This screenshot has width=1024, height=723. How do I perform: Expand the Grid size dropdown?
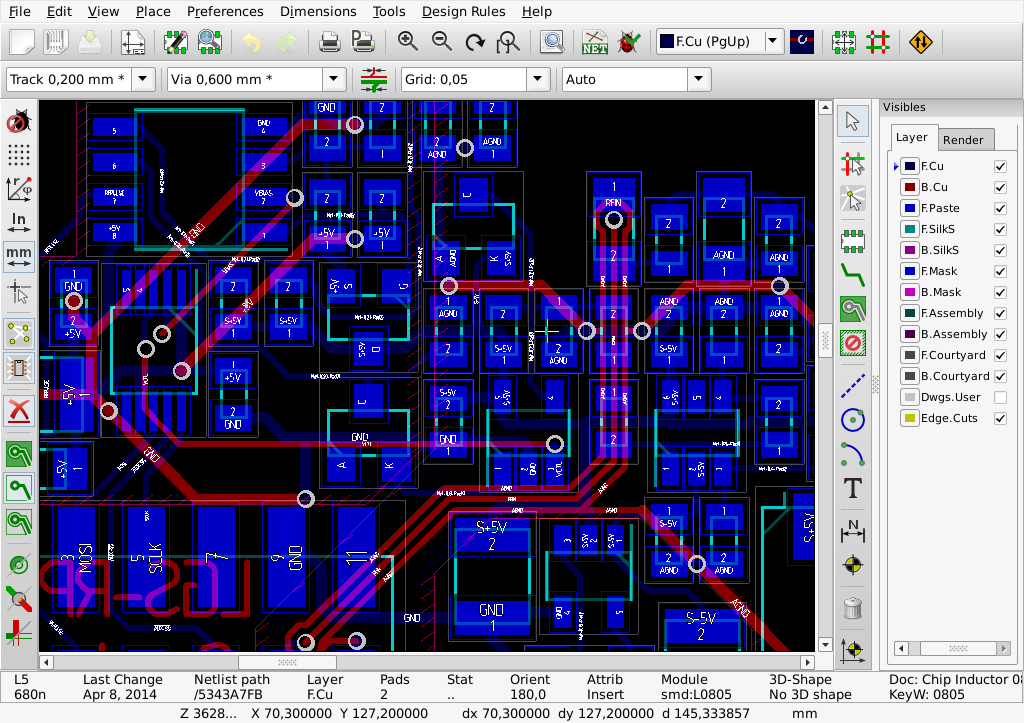538,79
